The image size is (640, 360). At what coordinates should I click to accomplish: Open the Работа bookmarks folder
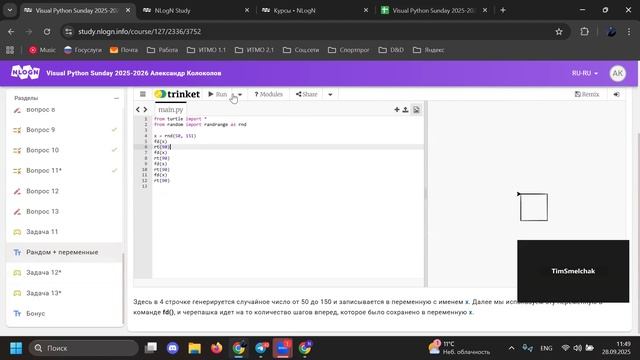pyautogui.click(x=162, y=50)
